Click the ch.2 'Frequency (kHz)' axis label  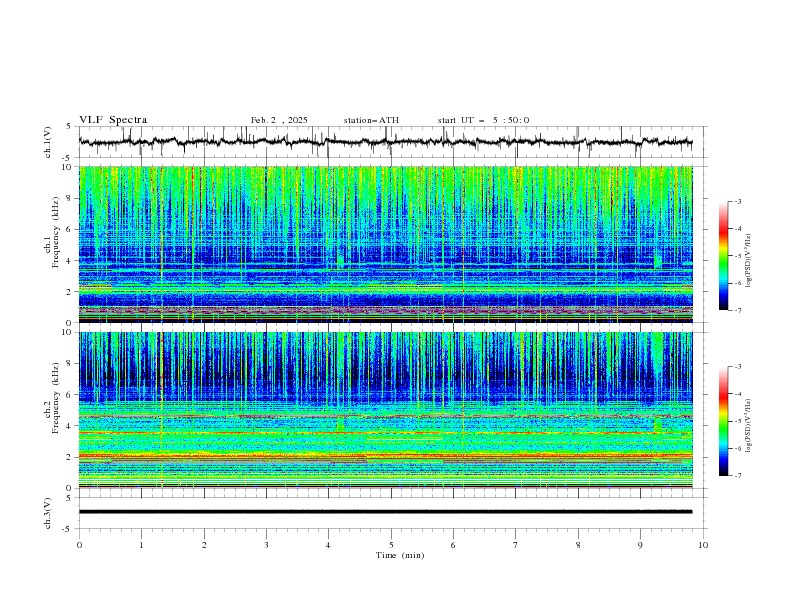[56, 398]
